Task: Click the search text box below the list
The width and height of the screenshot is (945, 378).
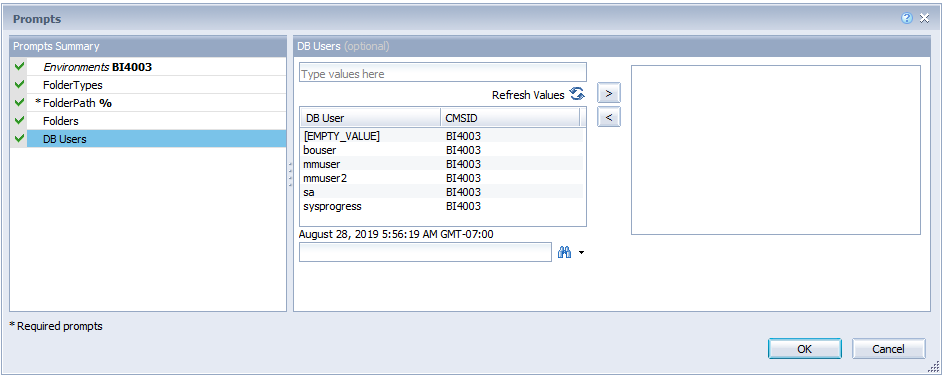Action: tap(425, 252)
